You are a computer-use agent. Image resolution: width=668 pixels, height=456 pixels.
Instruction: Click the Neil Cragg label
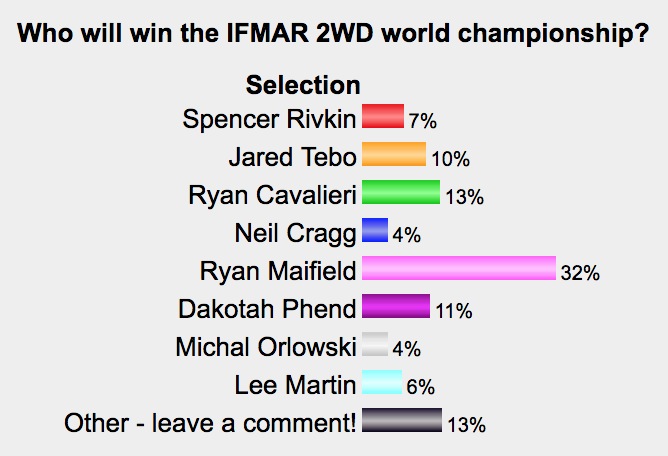(295, 234)
